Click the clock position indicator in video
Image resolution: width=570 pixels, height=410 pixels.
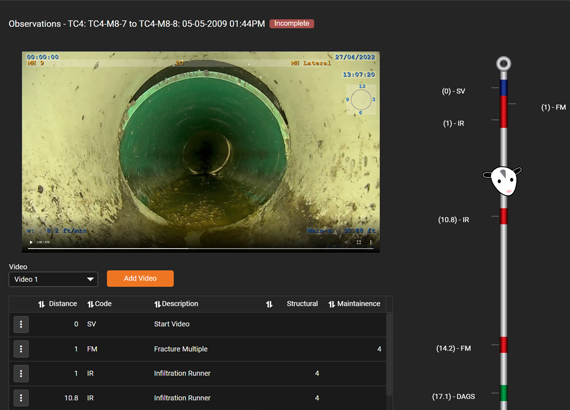(361, 100)
